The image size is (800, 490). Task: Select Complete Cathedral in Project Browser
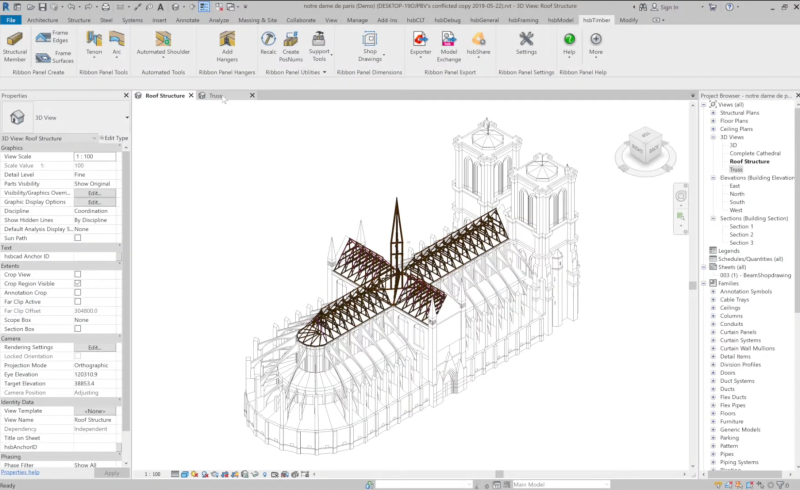pos(755,153)
